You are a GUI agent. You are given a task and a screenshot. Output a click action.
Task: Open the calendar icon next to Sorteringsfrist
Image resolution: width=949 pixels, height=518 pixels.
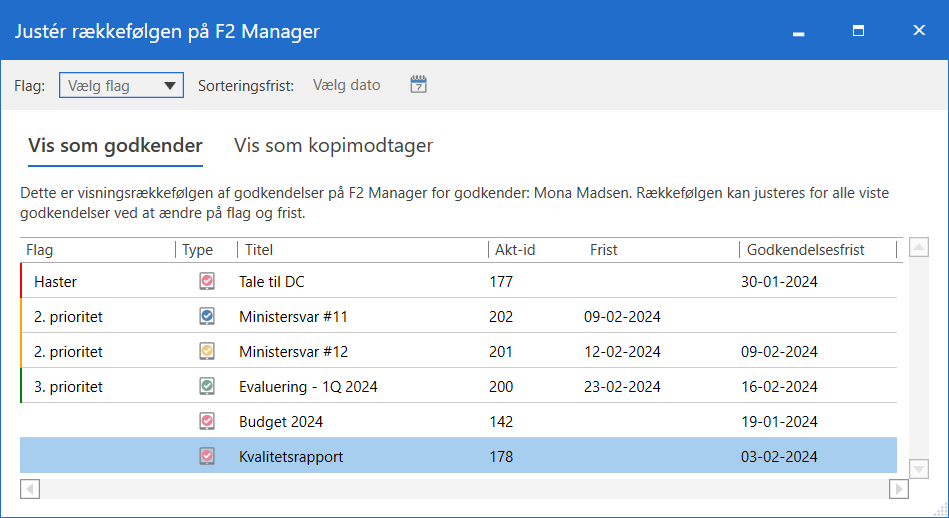(418, 85)
